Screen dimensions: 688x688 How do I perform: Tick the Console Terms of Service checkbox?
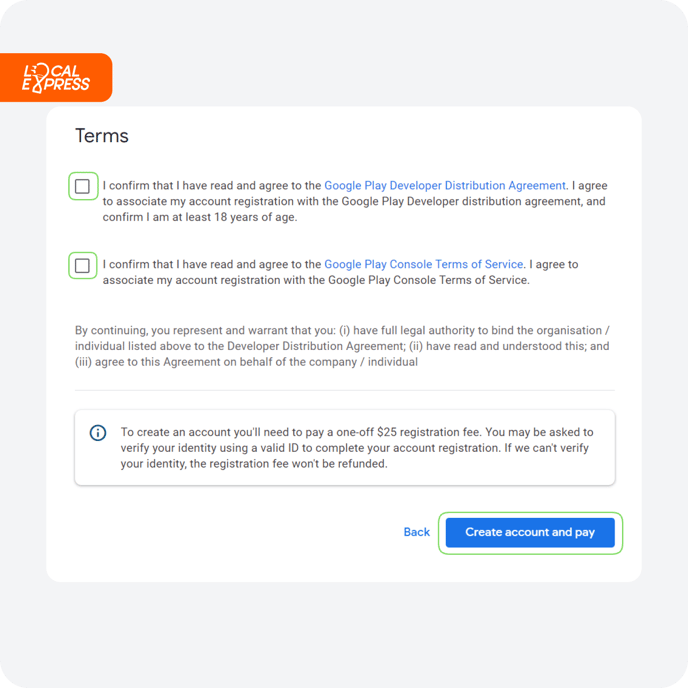click(82, 265)
